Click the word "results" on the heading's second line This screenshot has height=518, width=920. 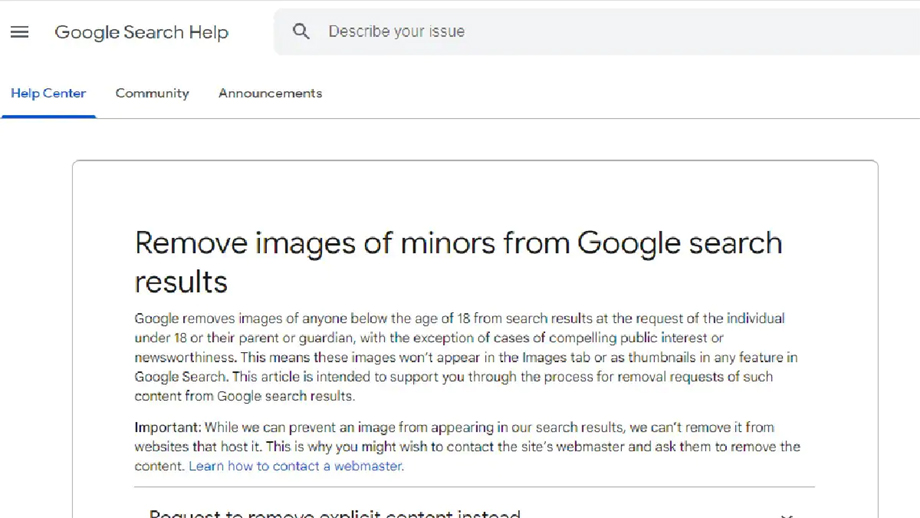pos(181,282)
